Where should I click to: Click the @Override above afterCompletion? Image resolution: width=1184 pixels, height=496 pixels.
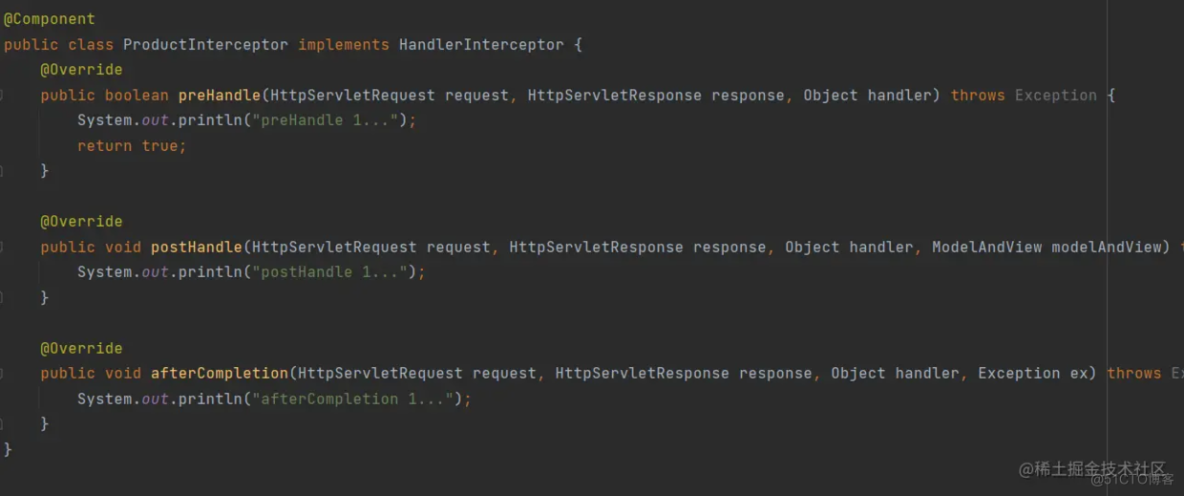pos(81,348)
